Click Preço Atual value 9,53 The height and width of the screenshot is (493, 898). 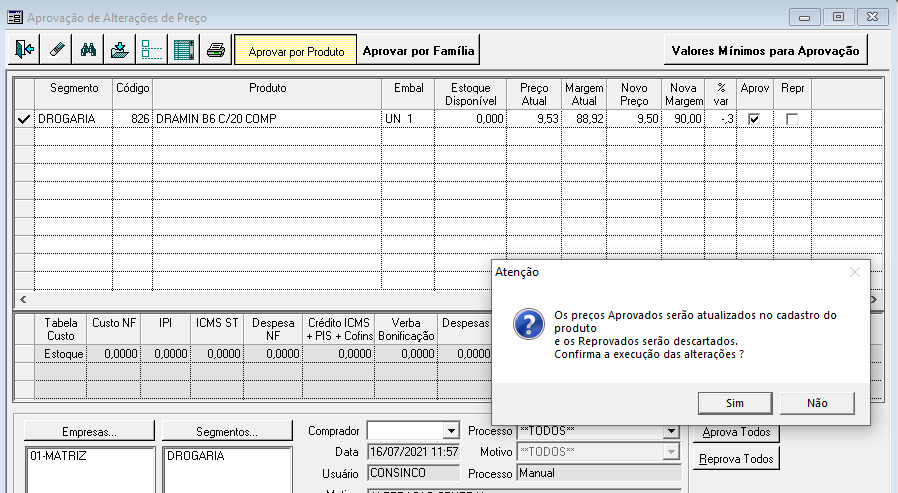coord(534,119)
